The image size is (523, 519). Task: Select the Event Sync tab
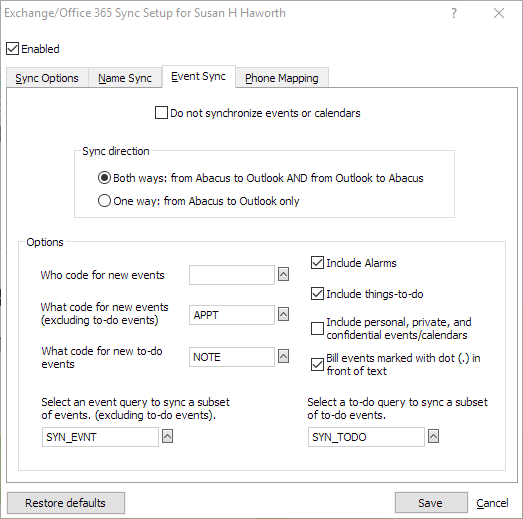[x=198, y=77]
